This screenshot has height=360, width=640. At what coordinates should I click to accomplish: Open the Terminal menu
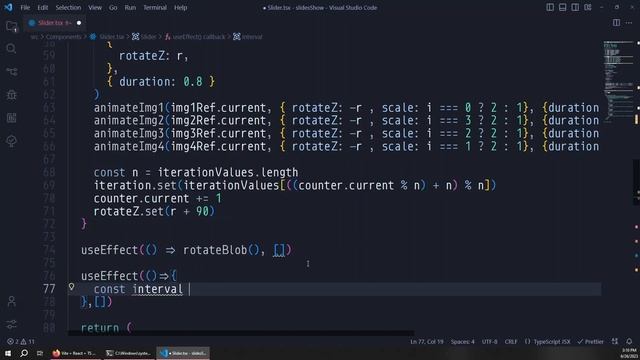(155, 7)
